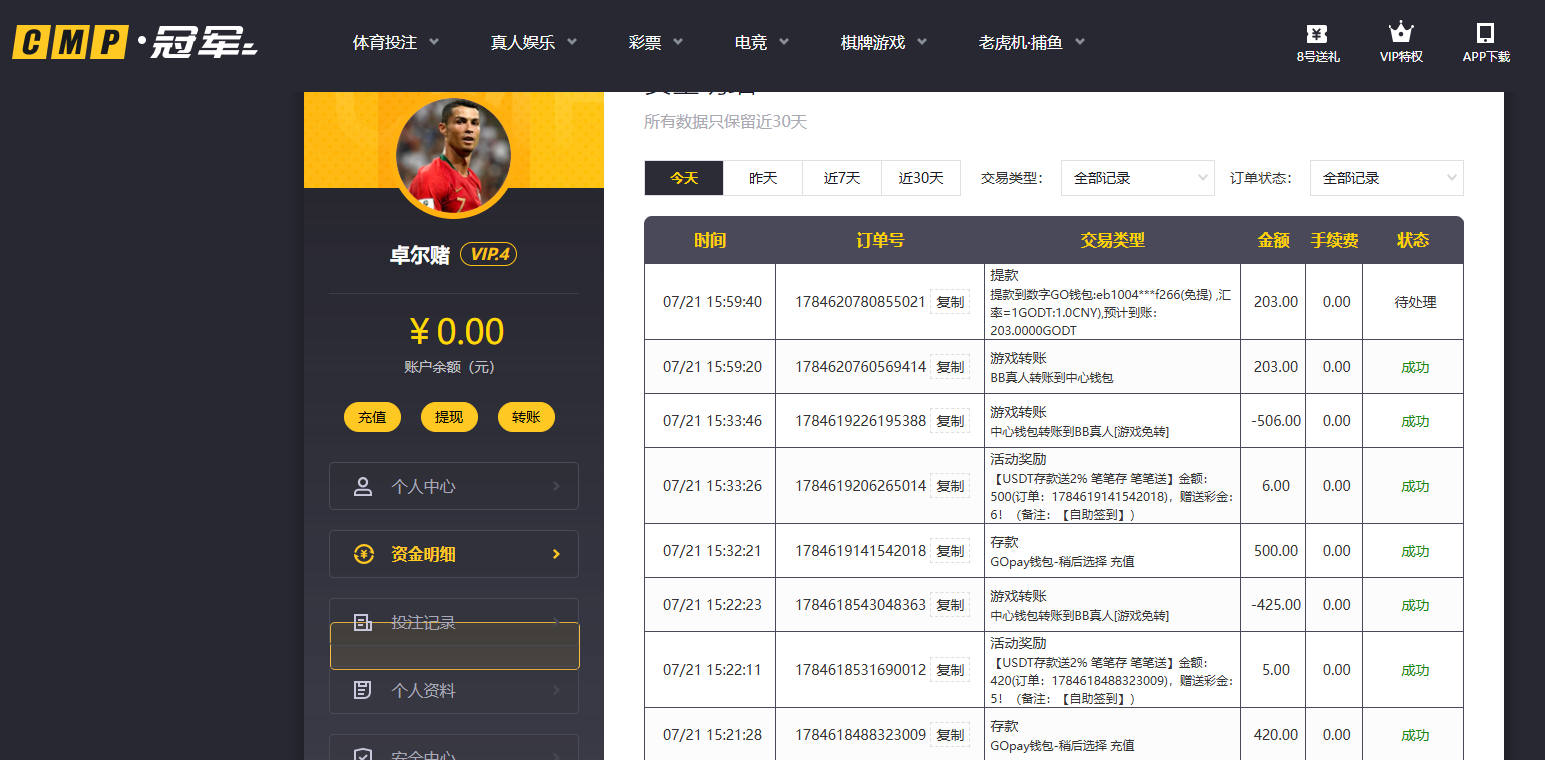Click the profile avatar photo
The height and width of the screenshot is (760, 1545).
[453, 156]
